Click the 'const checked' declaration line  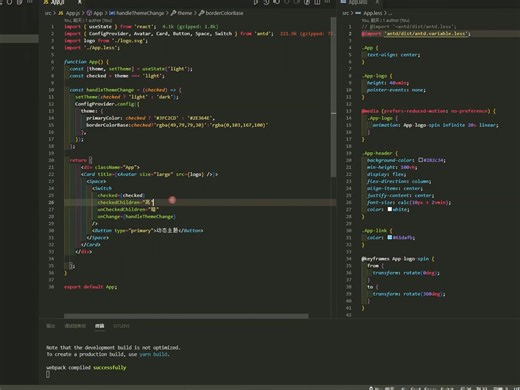coord(117,76)
